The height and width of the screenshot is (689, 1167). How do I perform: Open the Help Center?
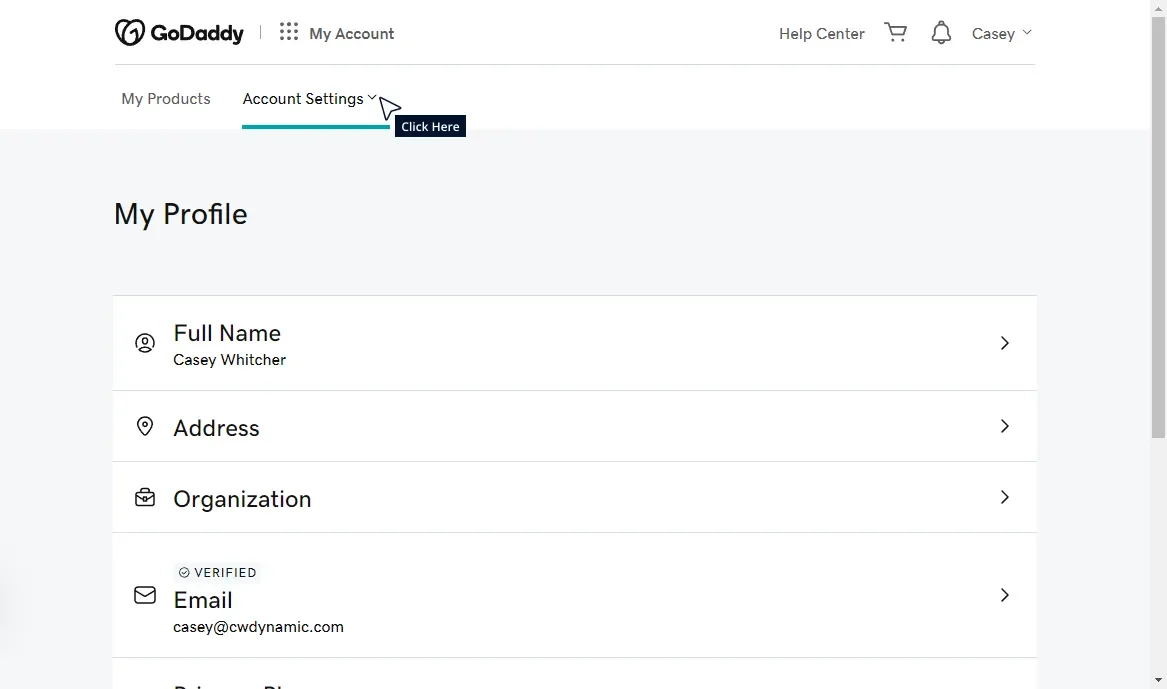821,33
